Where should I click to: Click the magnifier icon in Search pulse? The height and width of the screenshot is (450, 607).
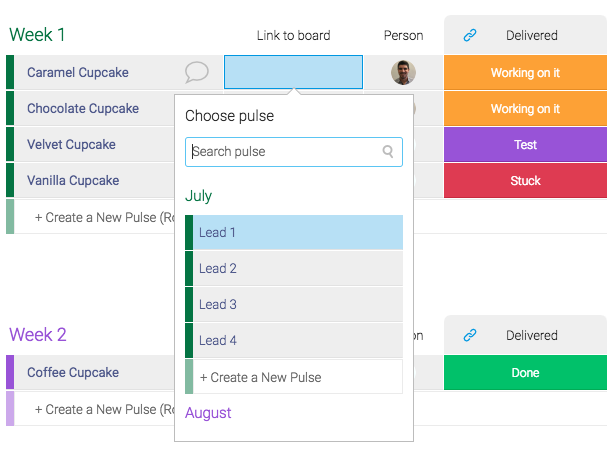(388, 151)
